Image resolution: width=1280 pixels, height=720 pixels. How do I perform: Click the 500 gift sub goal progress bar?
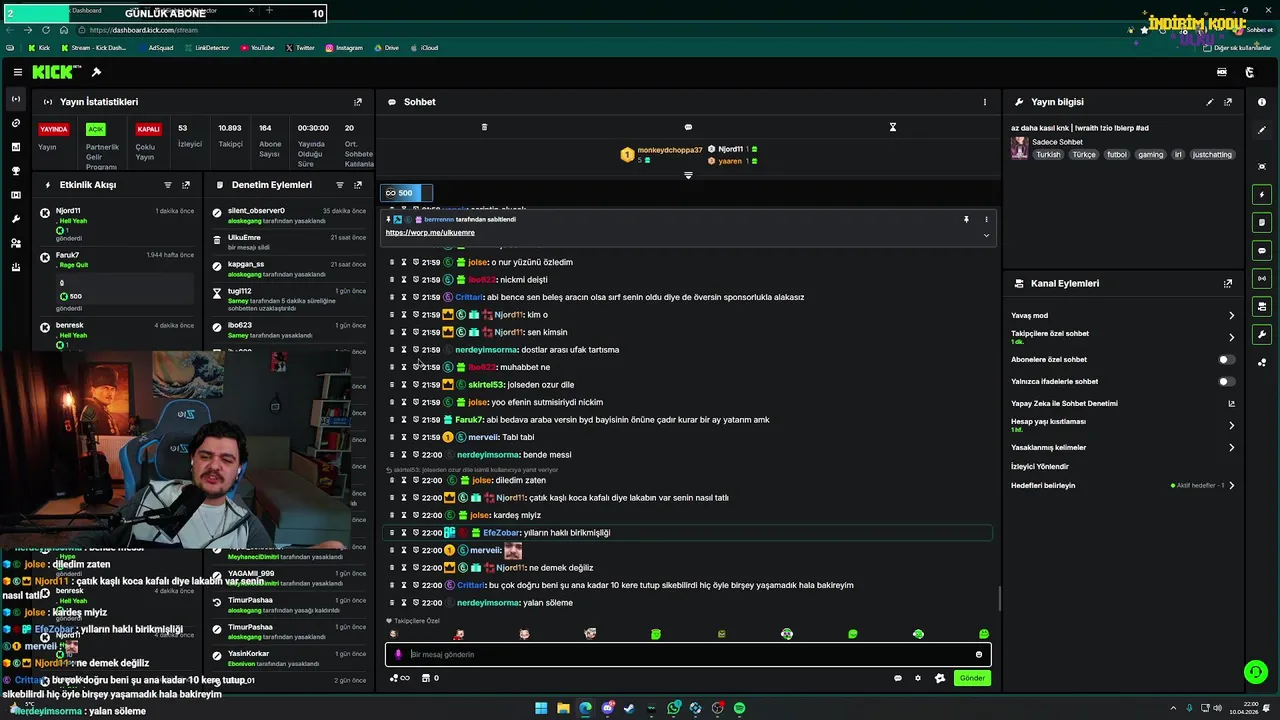tap(407, 193)
